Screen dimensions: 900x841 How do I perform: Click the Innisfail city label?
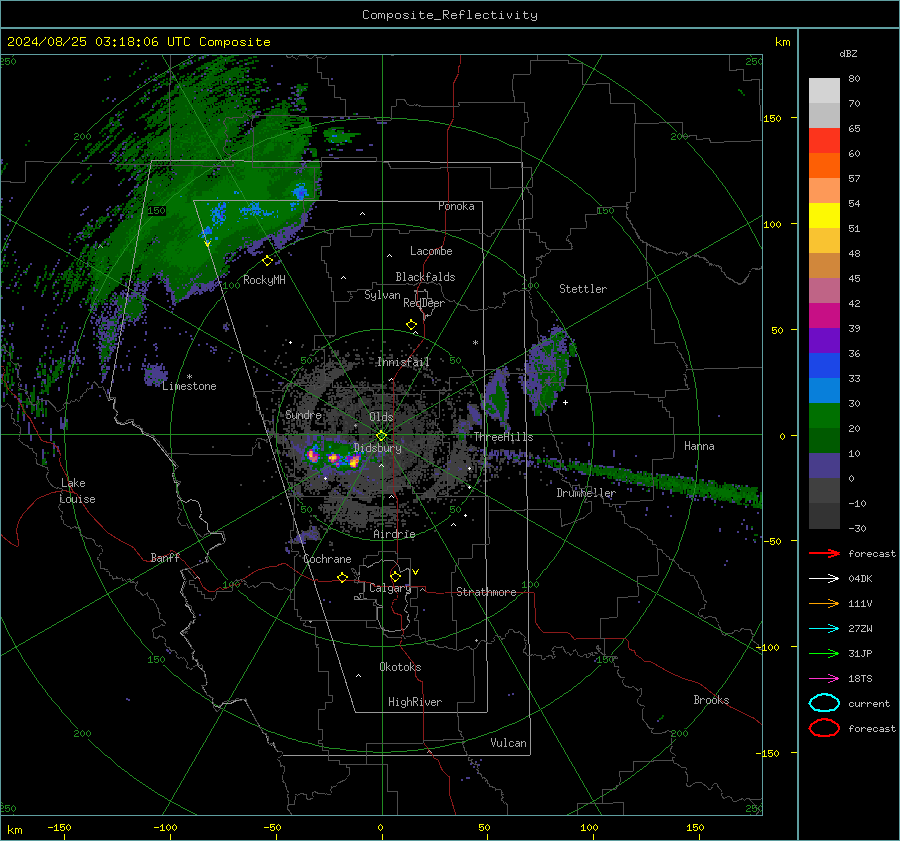[x=403, y=362]
